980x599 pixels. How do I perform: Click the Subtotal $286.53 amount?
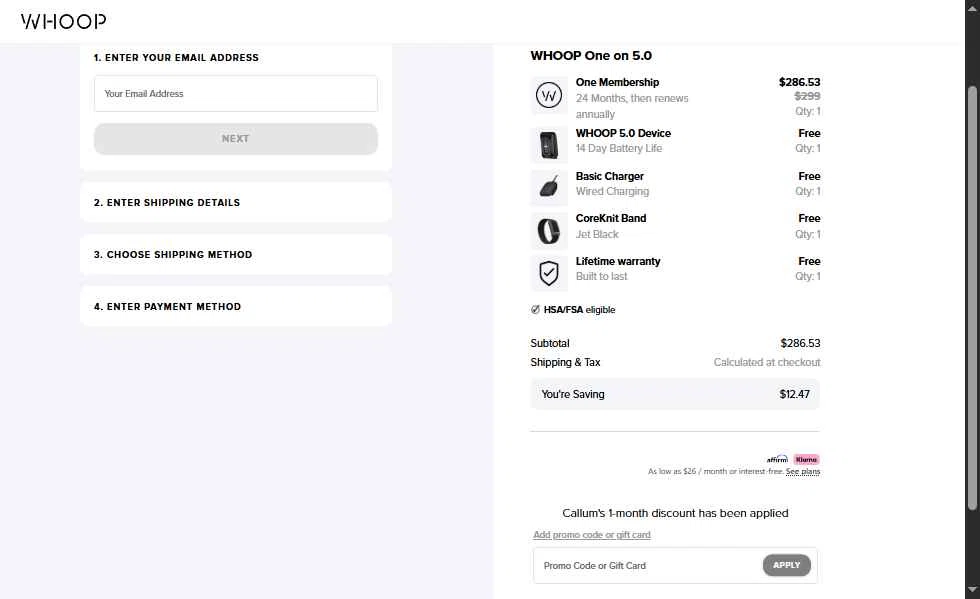800,343
